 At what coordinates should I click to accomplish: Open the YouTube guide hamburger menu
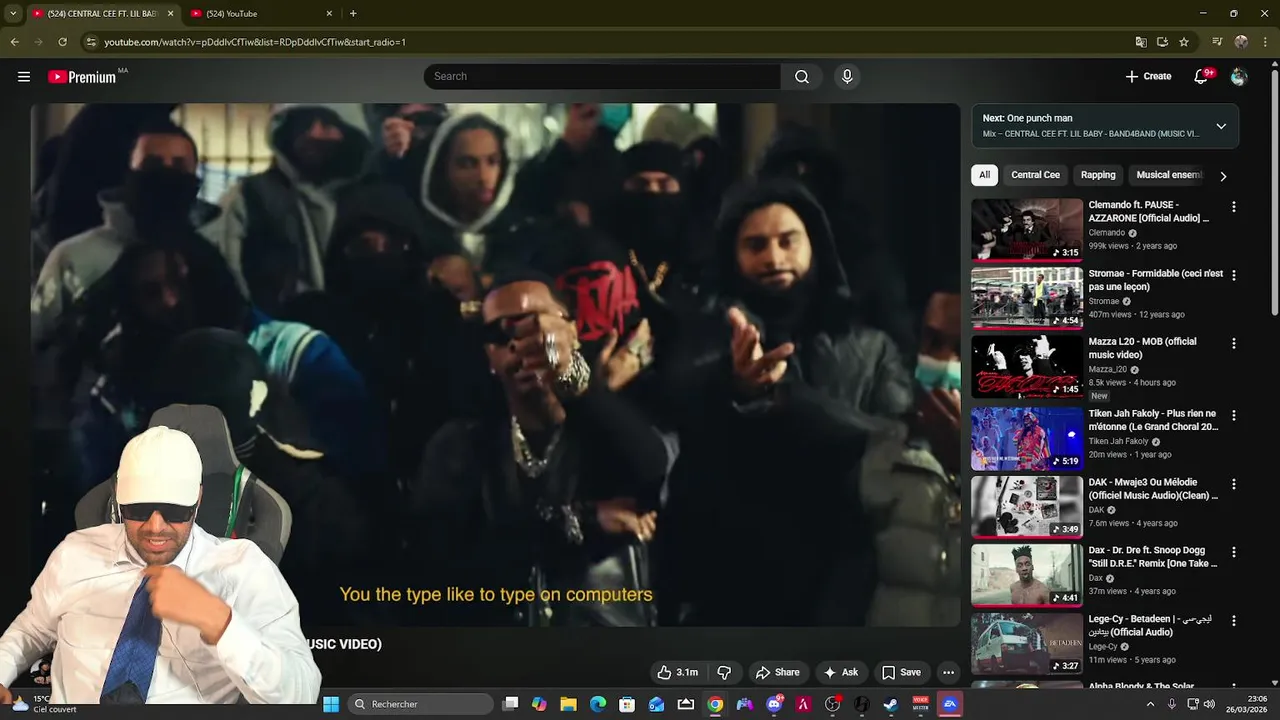pos(24,77)
